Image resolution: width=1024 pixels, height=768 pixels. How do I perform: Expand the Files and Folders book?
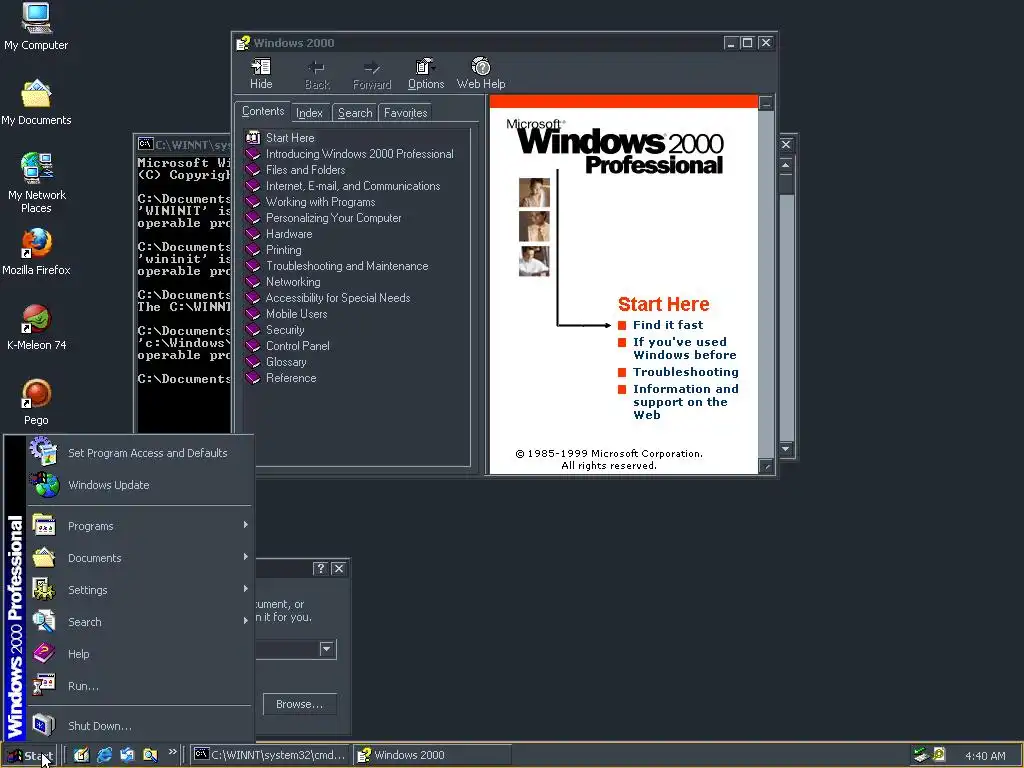tap(253, 170)
